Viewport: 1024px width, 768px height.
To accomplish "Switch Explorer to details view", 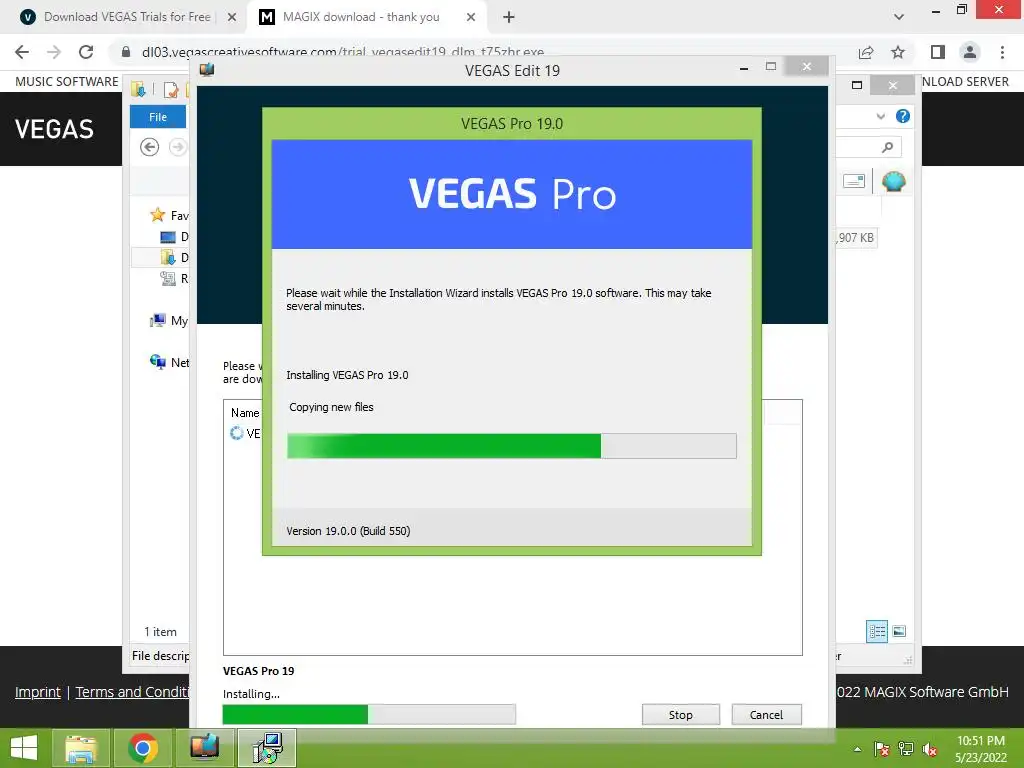I will [x=877, y=631].
